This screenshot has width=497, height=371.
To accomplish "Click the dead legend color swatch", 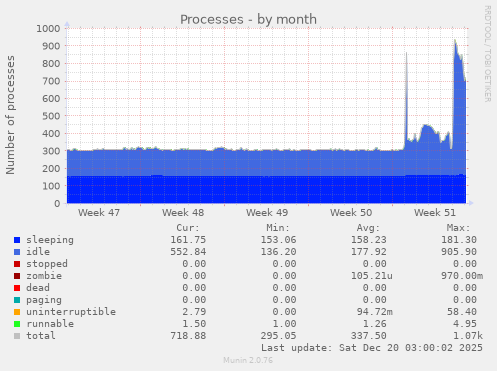I will pyautogui.click(x=17, y=288).
